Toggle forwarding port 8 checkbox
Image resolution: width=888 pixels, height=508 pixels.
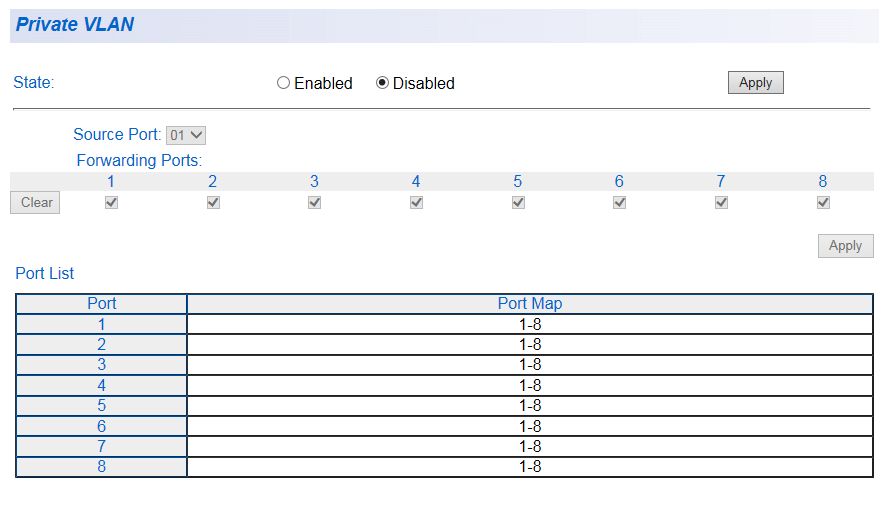pos(823,203)
